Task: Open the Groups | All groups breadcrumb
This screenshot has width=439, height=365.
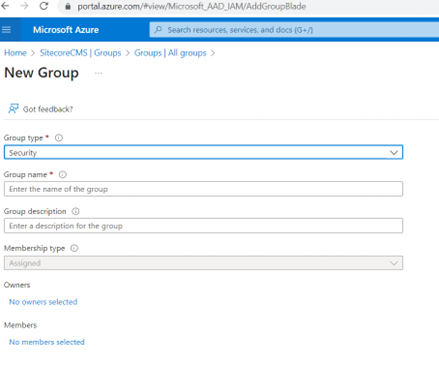Action: [170, 53]
